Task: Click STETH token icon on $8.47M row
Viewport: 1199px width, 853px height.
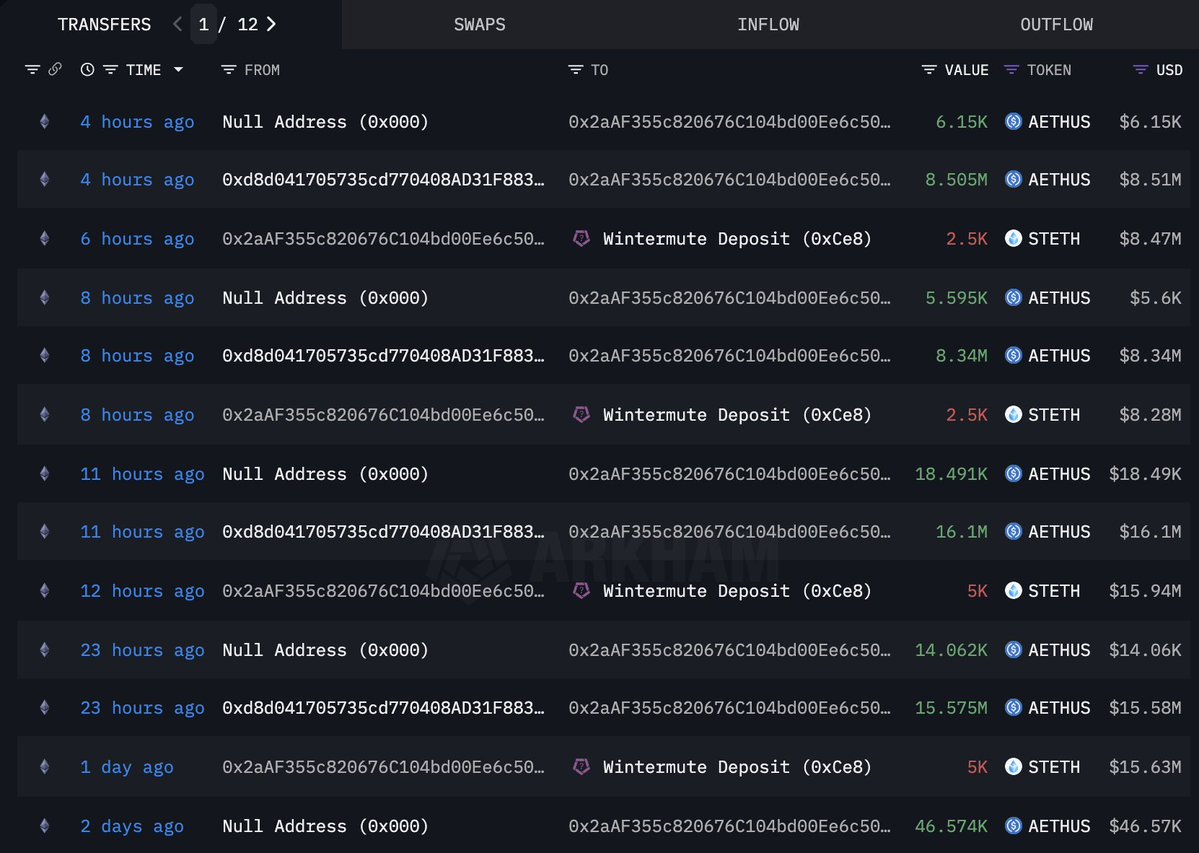Action: coord(1013,238)
